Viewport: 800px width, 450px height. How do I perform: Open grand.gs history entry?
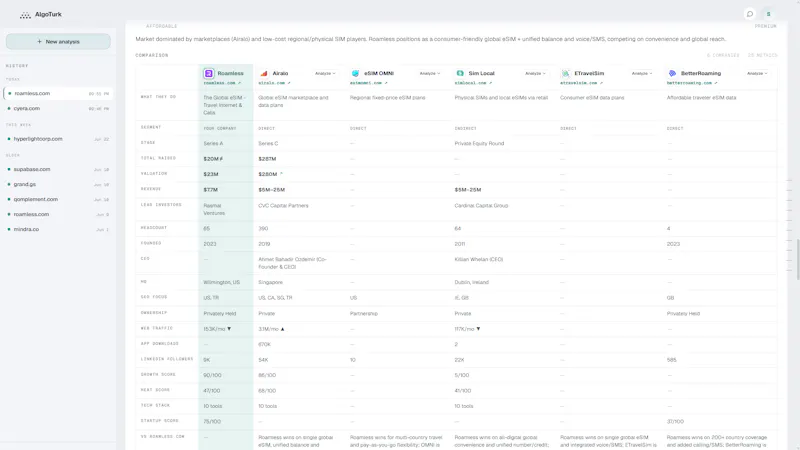click(58, 184)
